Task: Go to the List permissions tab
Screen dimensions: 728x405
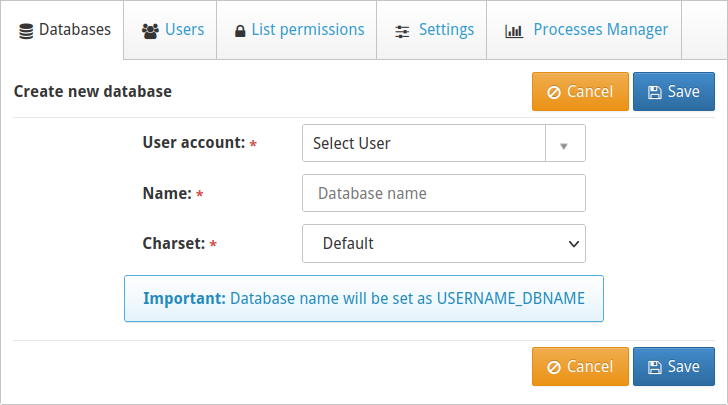Action: click(299, 30)
